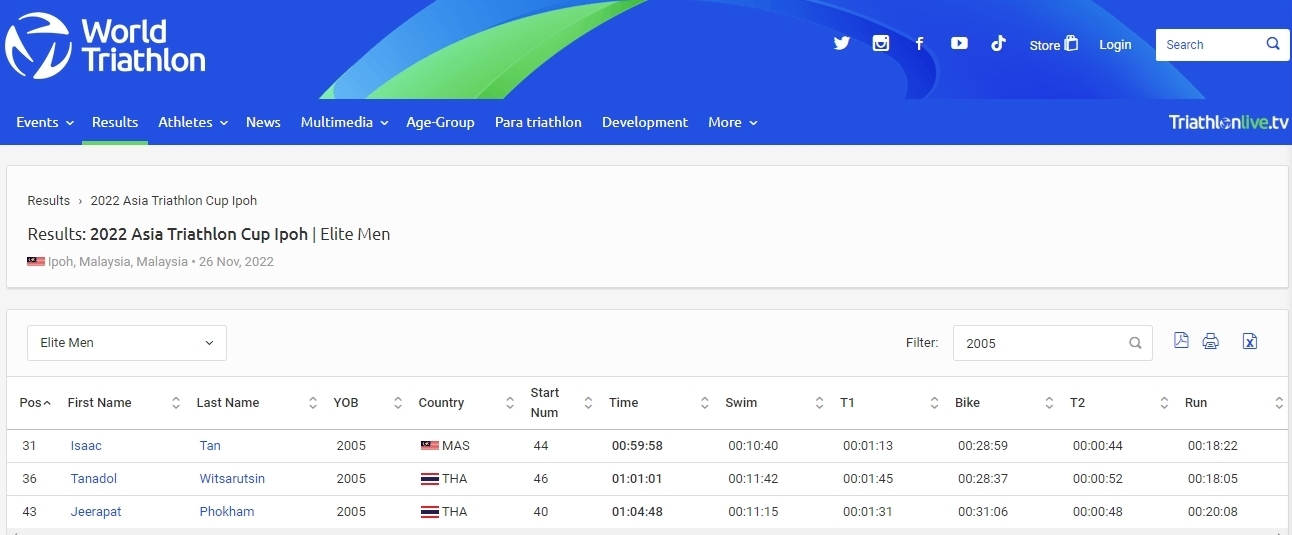This screenshot has height=535, width=1292.
Task: Click the swim time 00:10:40
Action: [753, 446]
